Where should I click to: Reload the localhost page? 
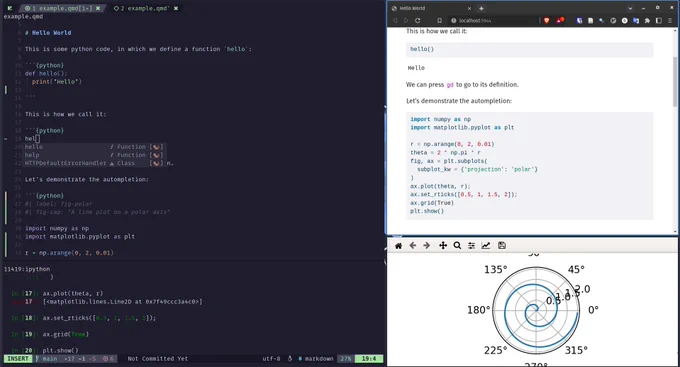418,20
